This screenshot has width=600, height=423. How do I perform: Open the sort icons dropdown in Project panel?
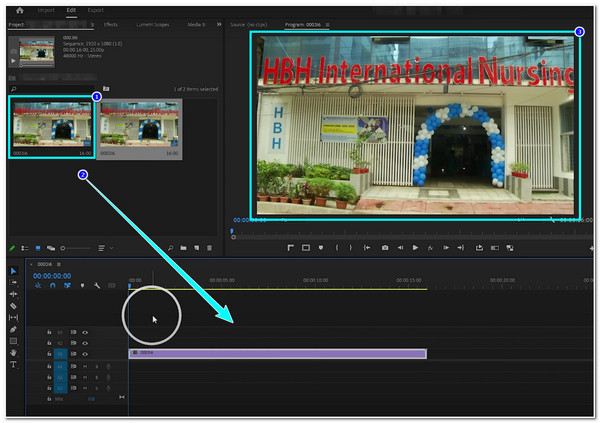(x=104, y=248)
